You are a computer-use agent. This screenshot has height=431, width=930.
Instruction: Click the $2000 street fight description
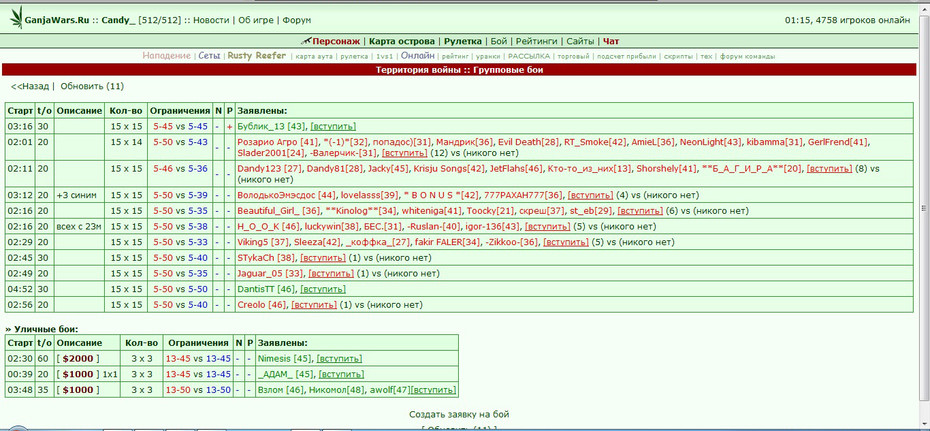78,359
